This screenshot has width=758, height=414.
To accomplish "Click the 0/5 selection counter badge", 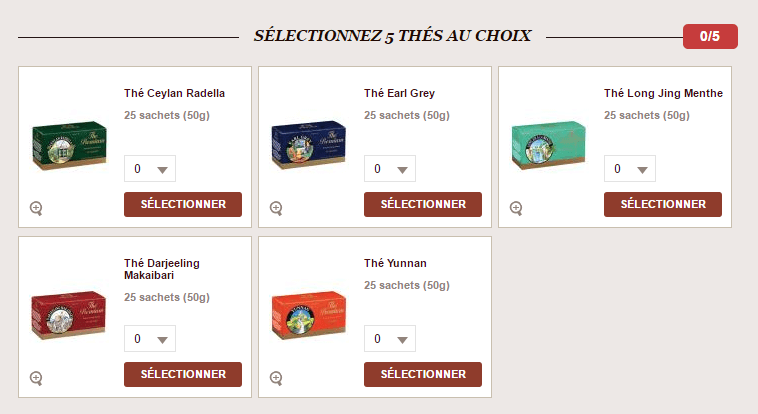I will point(710,37).
